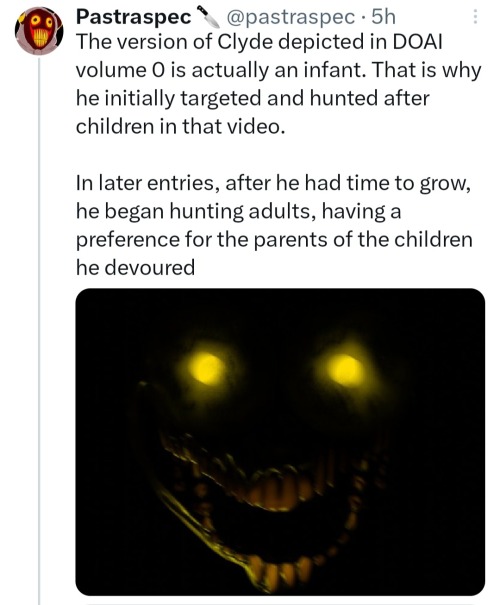Visit the @pastraspec handle link
This screenshot has width=500, height=605.
tap(291, 17)
